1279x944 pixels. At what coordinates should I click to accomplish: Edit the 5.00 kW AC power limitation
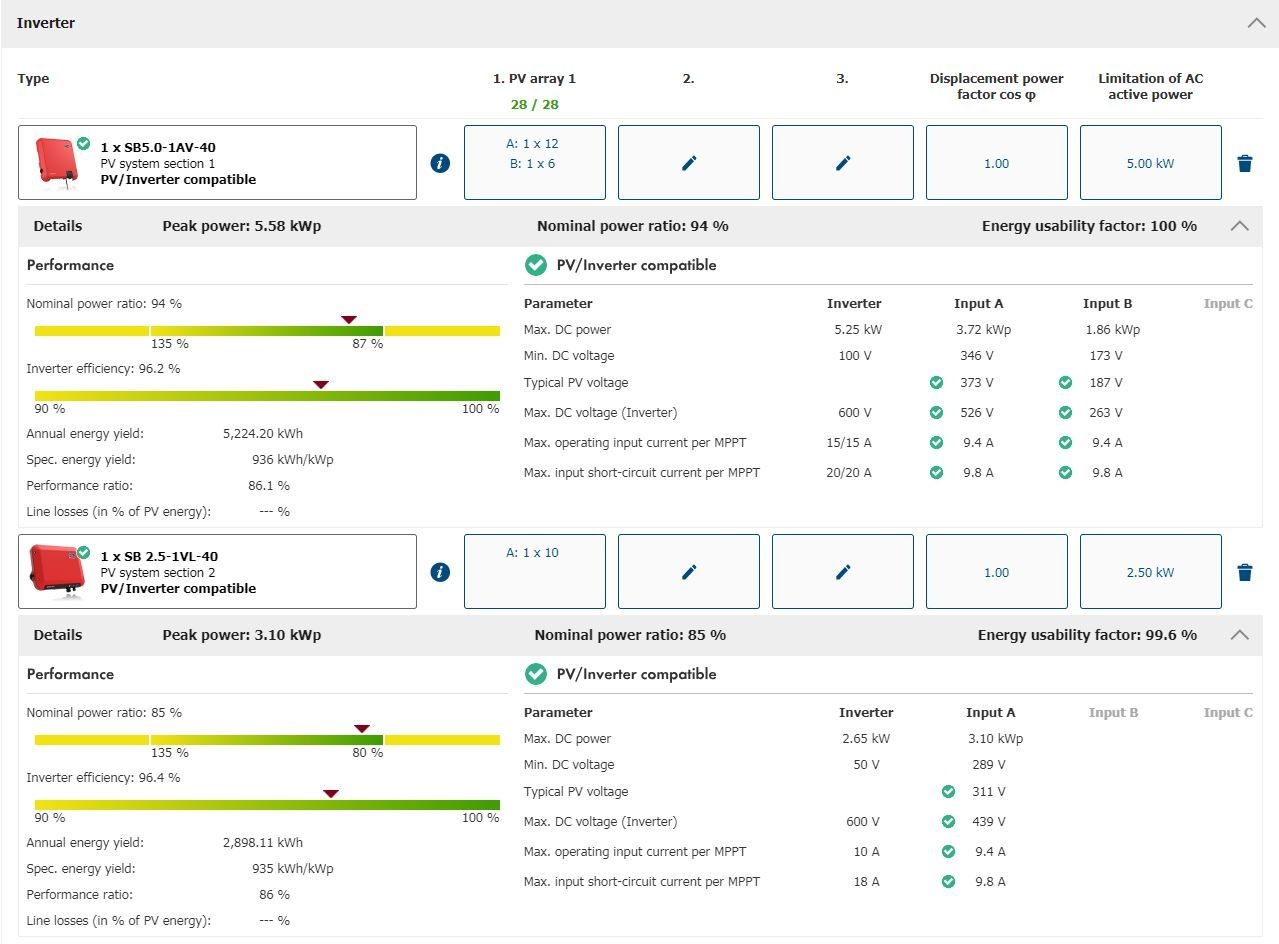click(1150, 163)
